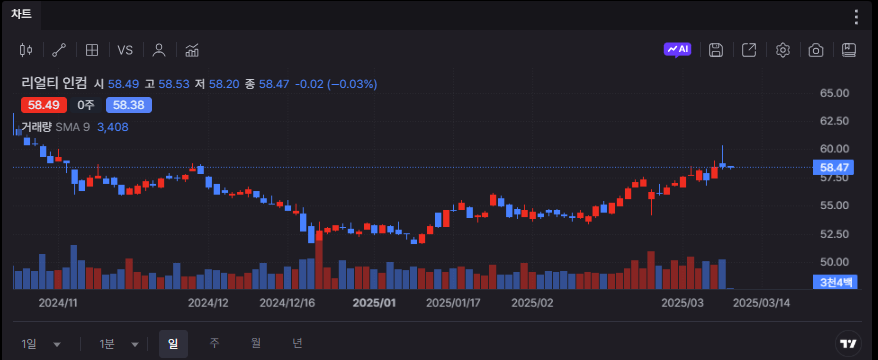Take a chart snapshot with the camera icon

coord(816,50)
